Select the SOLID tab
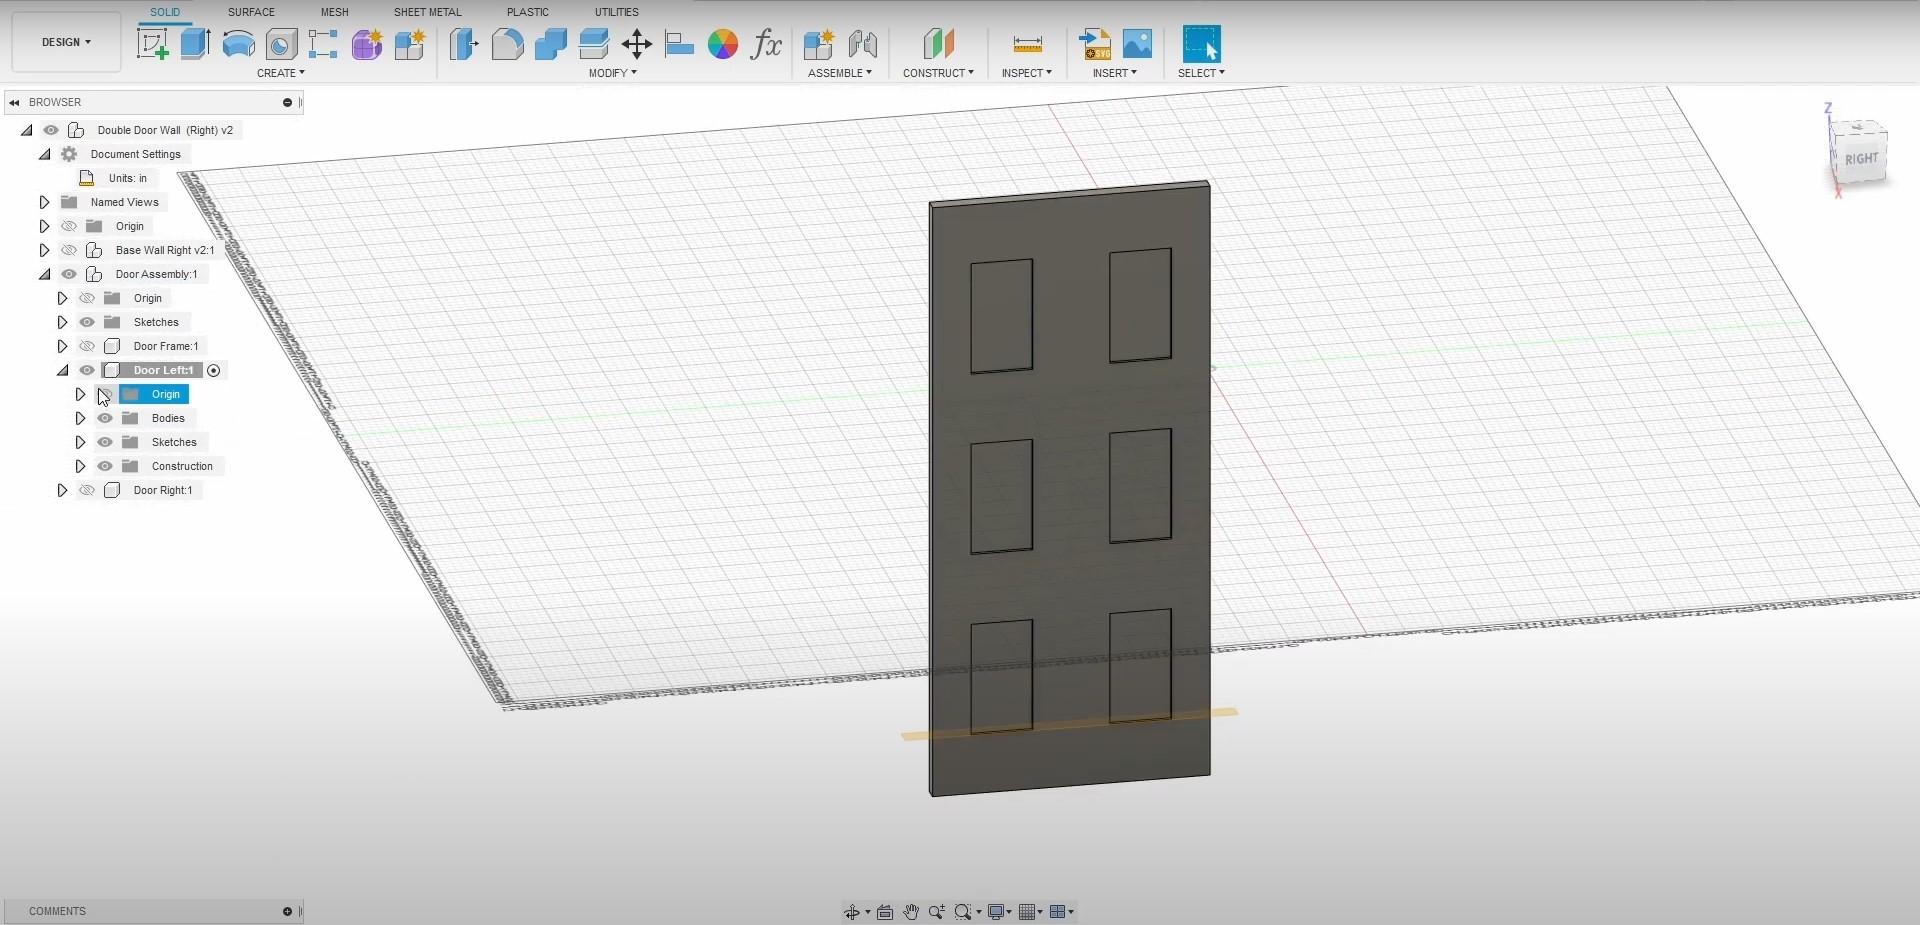1920x925 pixels. coord(165,12)
